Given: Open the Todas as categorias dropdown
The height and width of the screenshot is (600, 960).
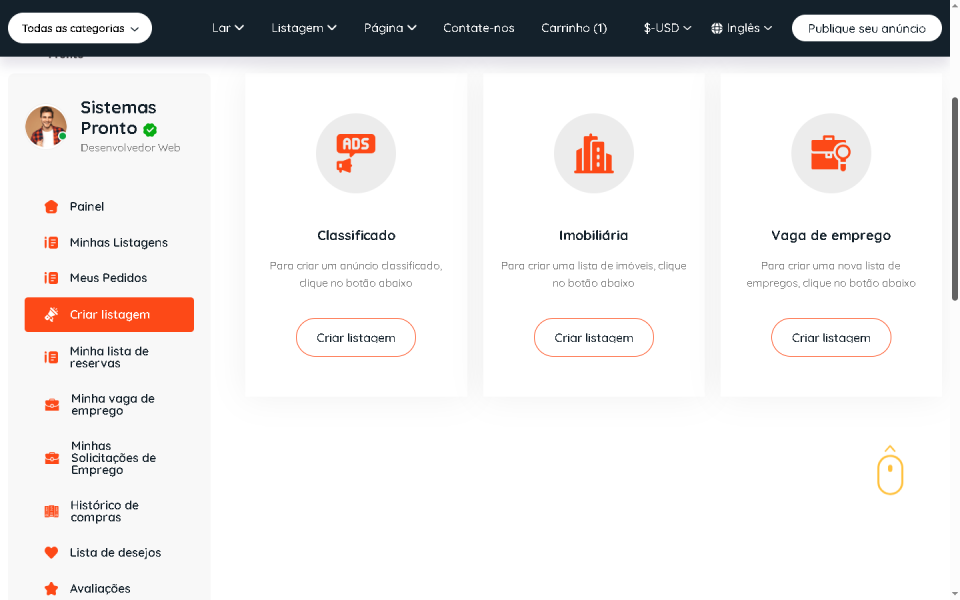Looking at the screenshot, I should point(79,28).
